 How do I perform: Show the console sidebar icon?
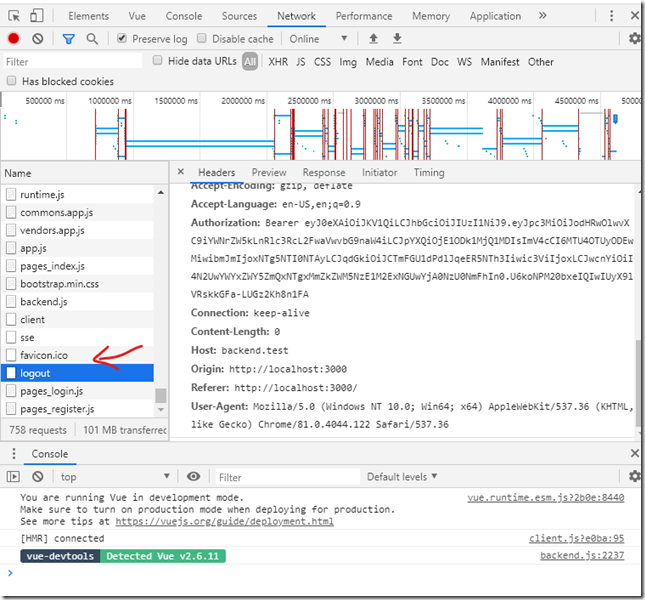pos(13,477)
